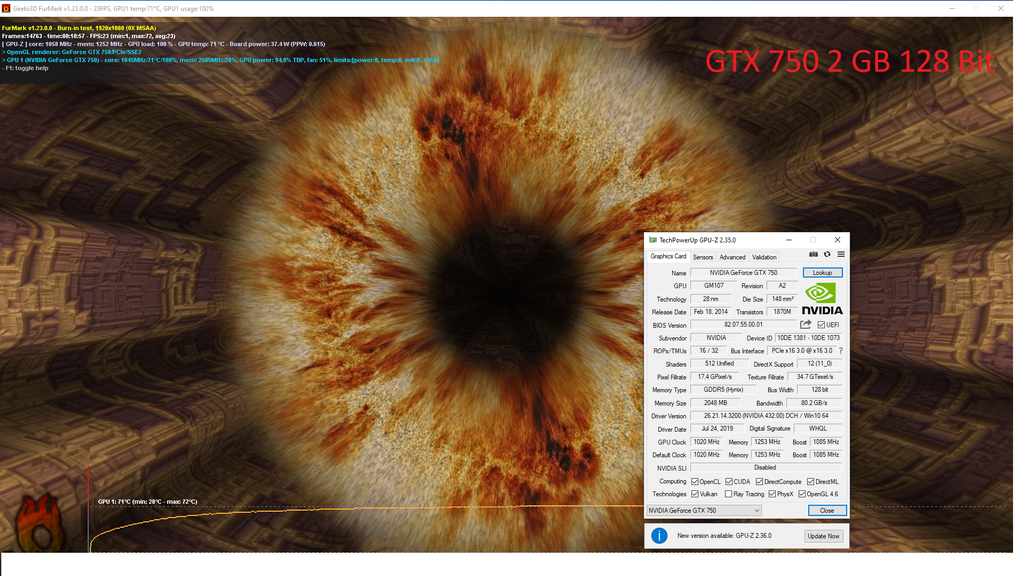This screenshot has height=576, width=1024.
Task: Click the Update Now button
Action: [x=824, y=536]
